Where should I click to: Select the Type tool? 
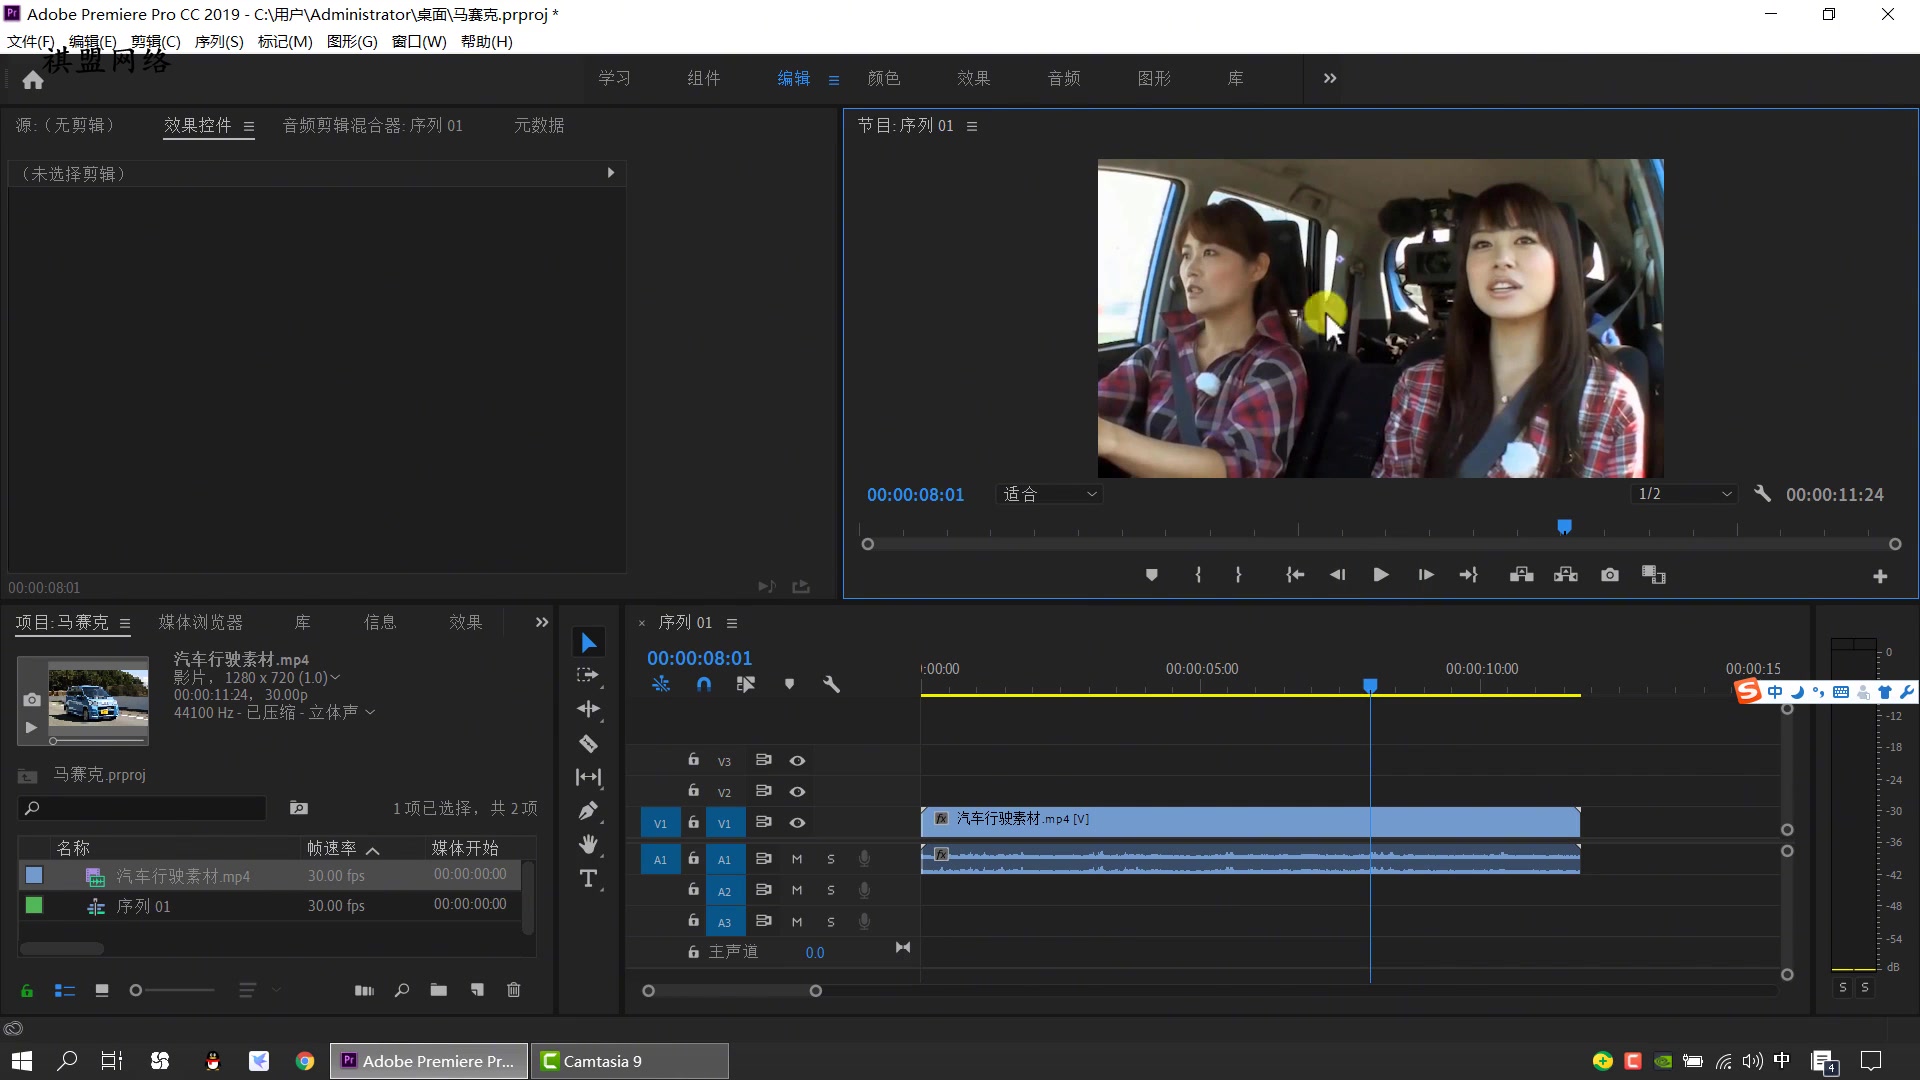point(588,879)
